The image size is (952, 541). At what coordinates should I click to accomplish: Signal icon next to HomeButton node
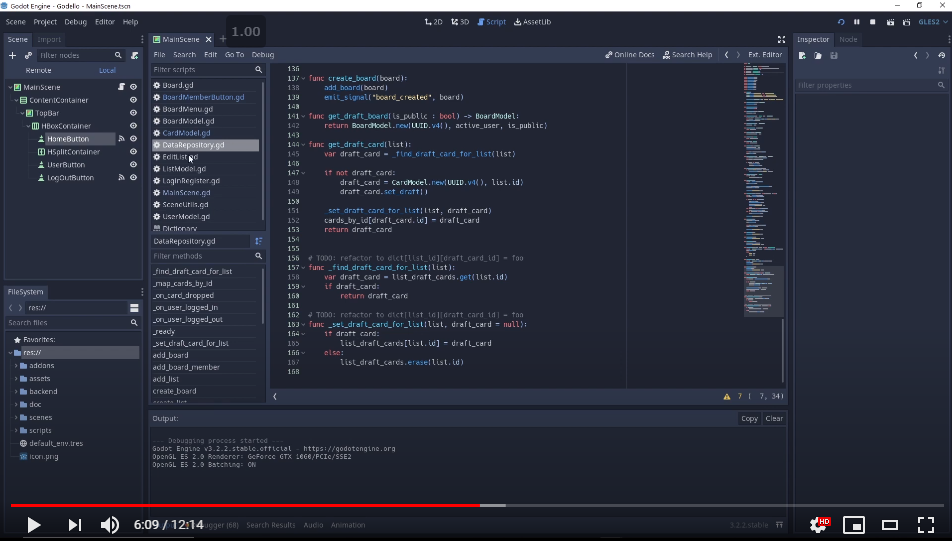tap(121, 138)
